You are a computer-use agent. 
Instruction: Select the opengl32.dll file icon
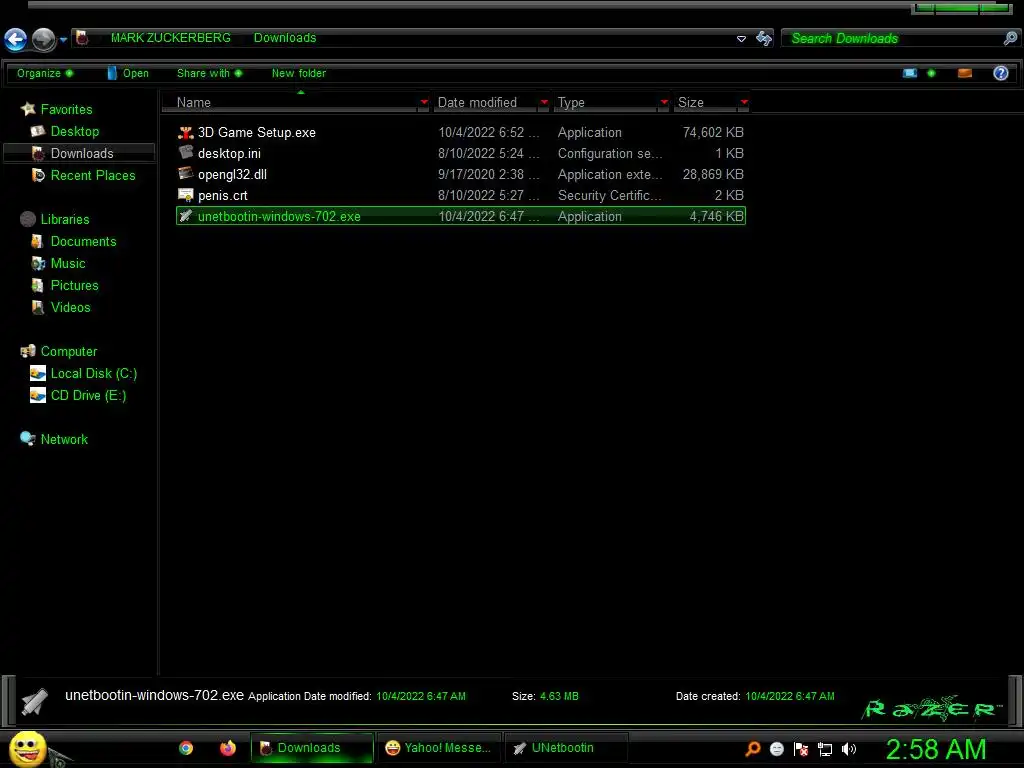[185, 174]
